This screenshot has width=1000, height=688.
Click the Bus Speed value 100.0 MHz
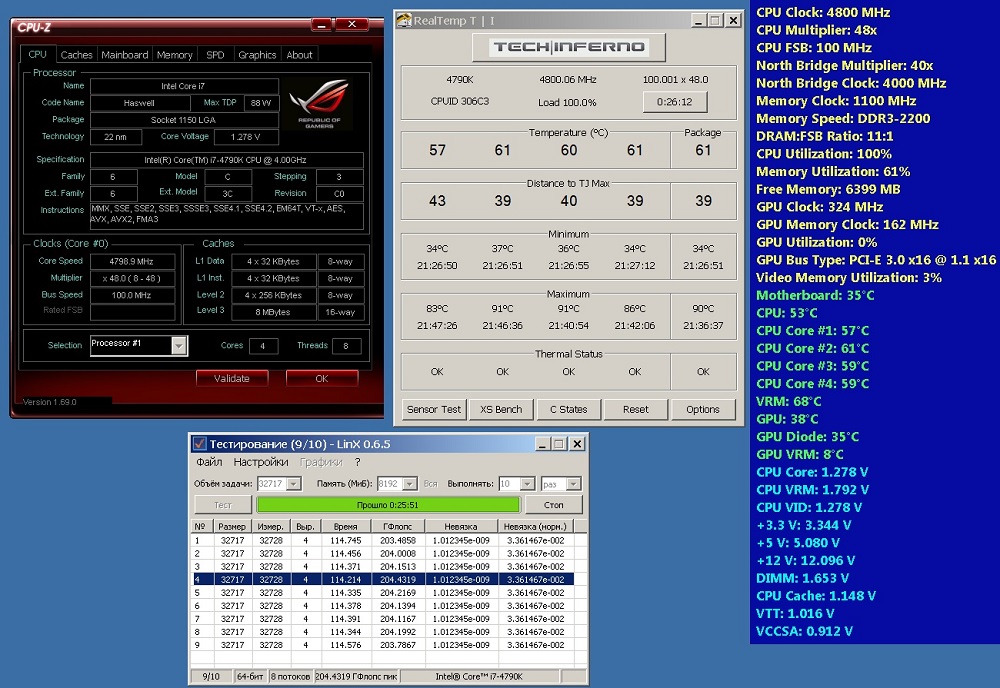click(132, 295)
